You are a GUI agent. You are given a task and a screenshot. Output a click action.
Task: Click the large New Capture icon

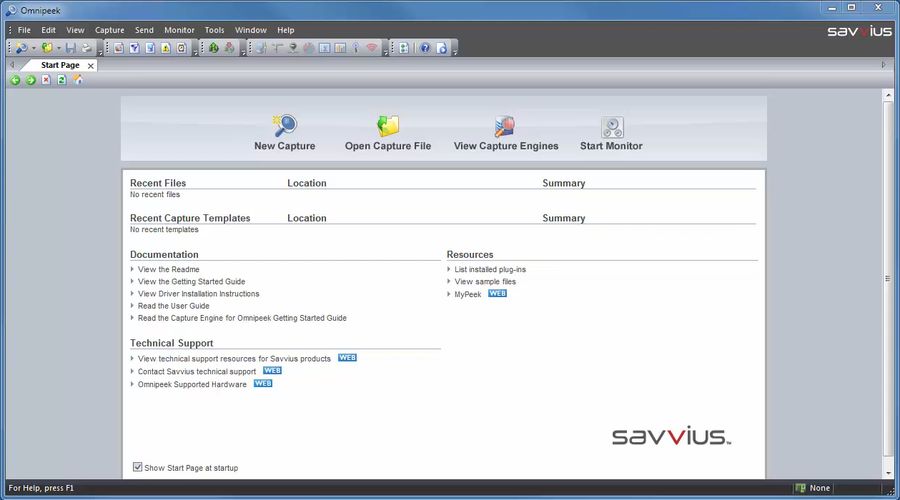point(284,126)
